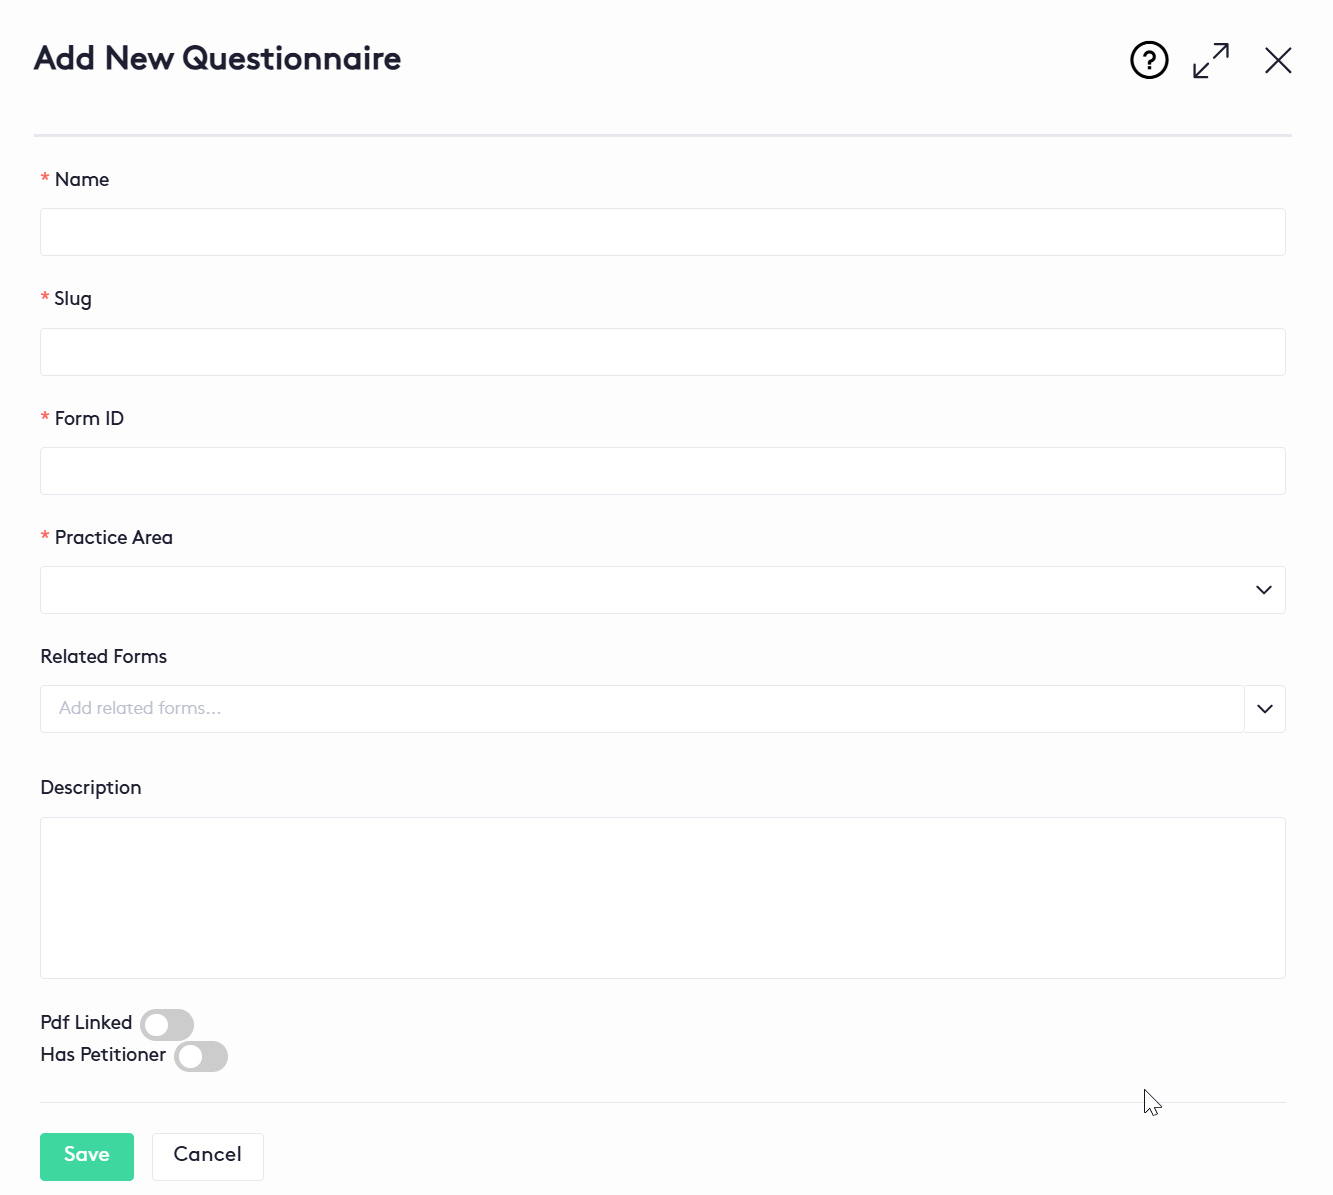This screenshot has width=1333, height=1195.
Task: Click the Add New Questionnaire title
Action: (217, 59)
